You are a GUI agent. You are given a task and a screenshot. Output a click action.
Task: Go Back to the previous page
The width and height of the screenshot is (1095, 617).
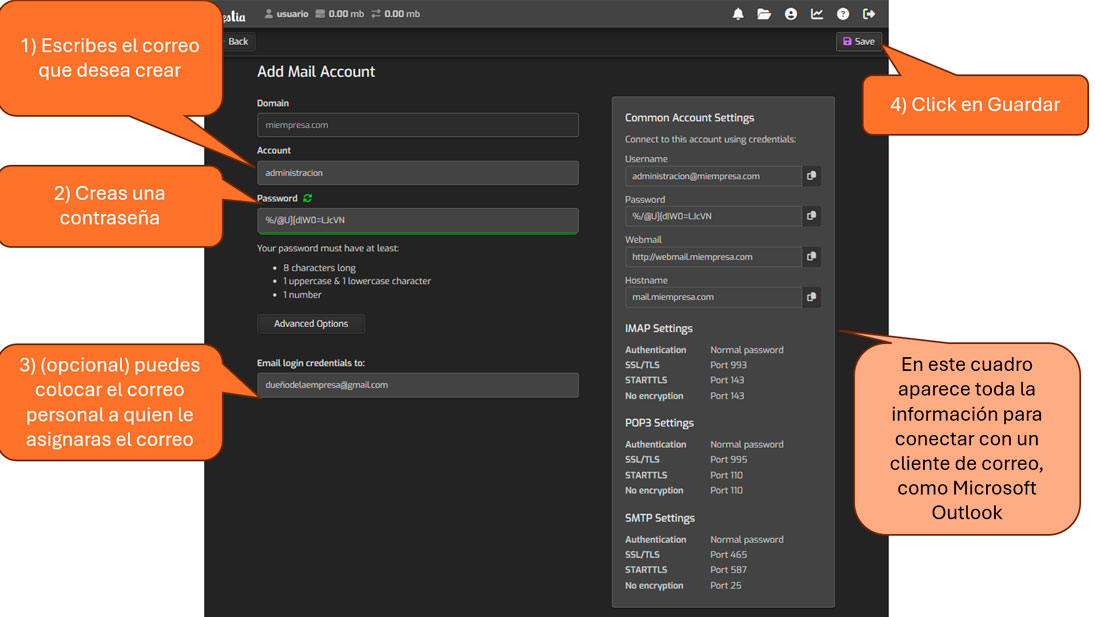tap(237, 41)
